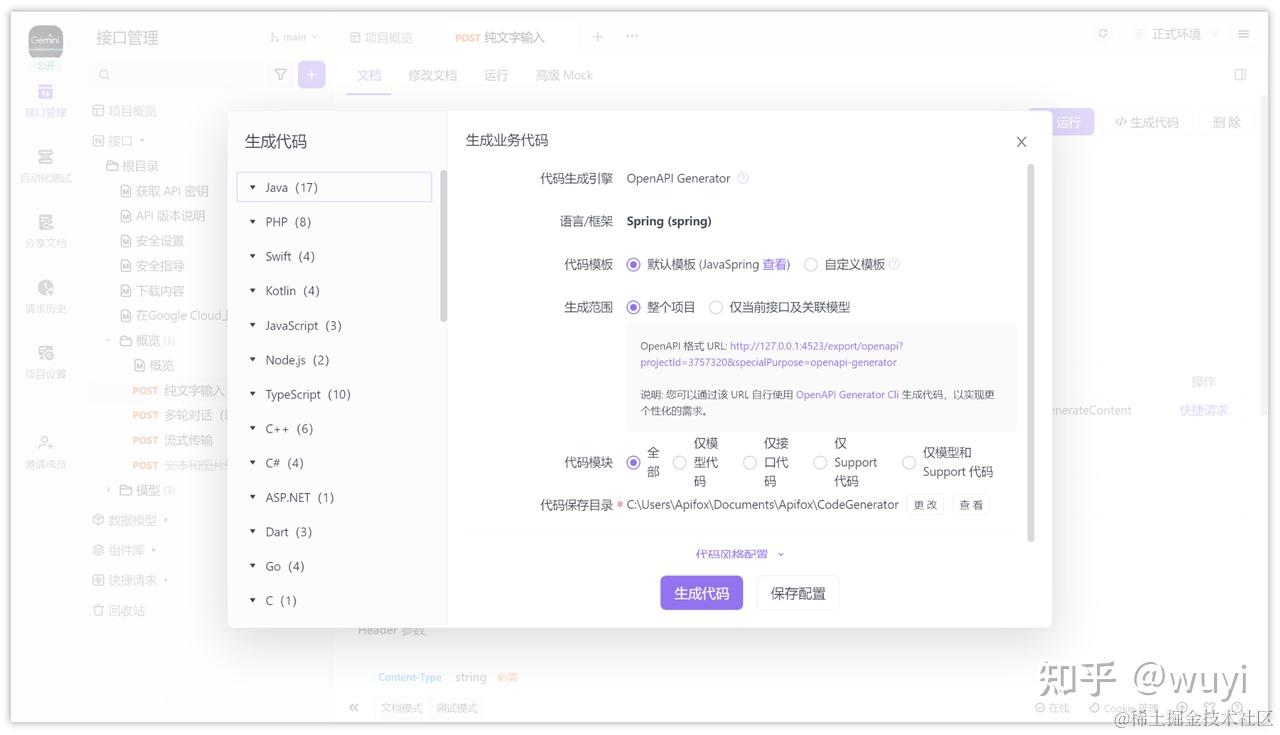This screenshot has height=735, width=1280.
Task: Expand the Swift (4) language group
Action: pyautogui.click(x=334, y=256)
